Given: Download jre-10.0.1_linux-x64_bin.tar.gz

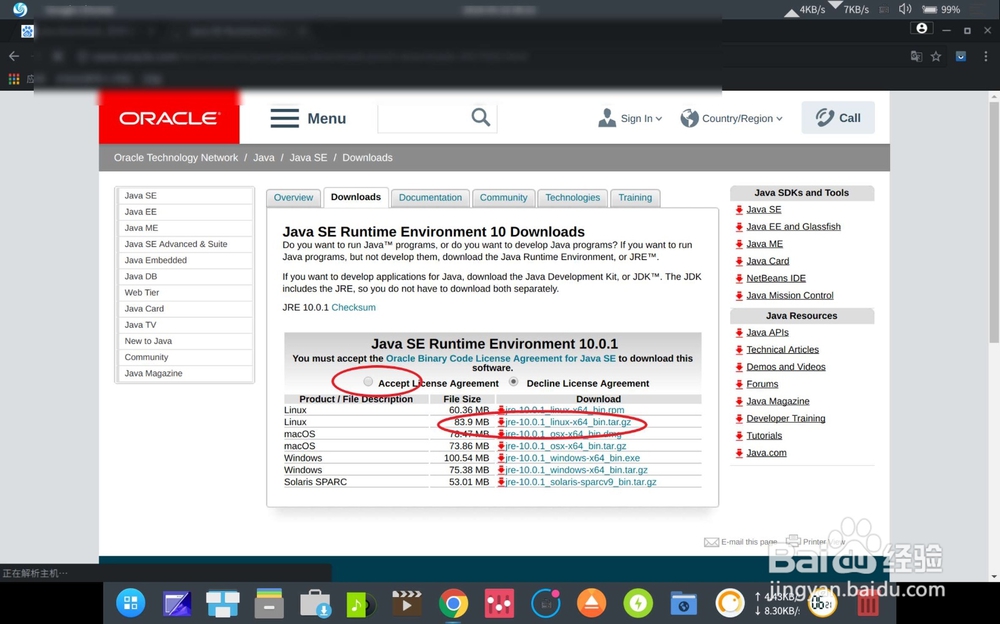Looking at the screenshot, I should click(x=568, y=422).
